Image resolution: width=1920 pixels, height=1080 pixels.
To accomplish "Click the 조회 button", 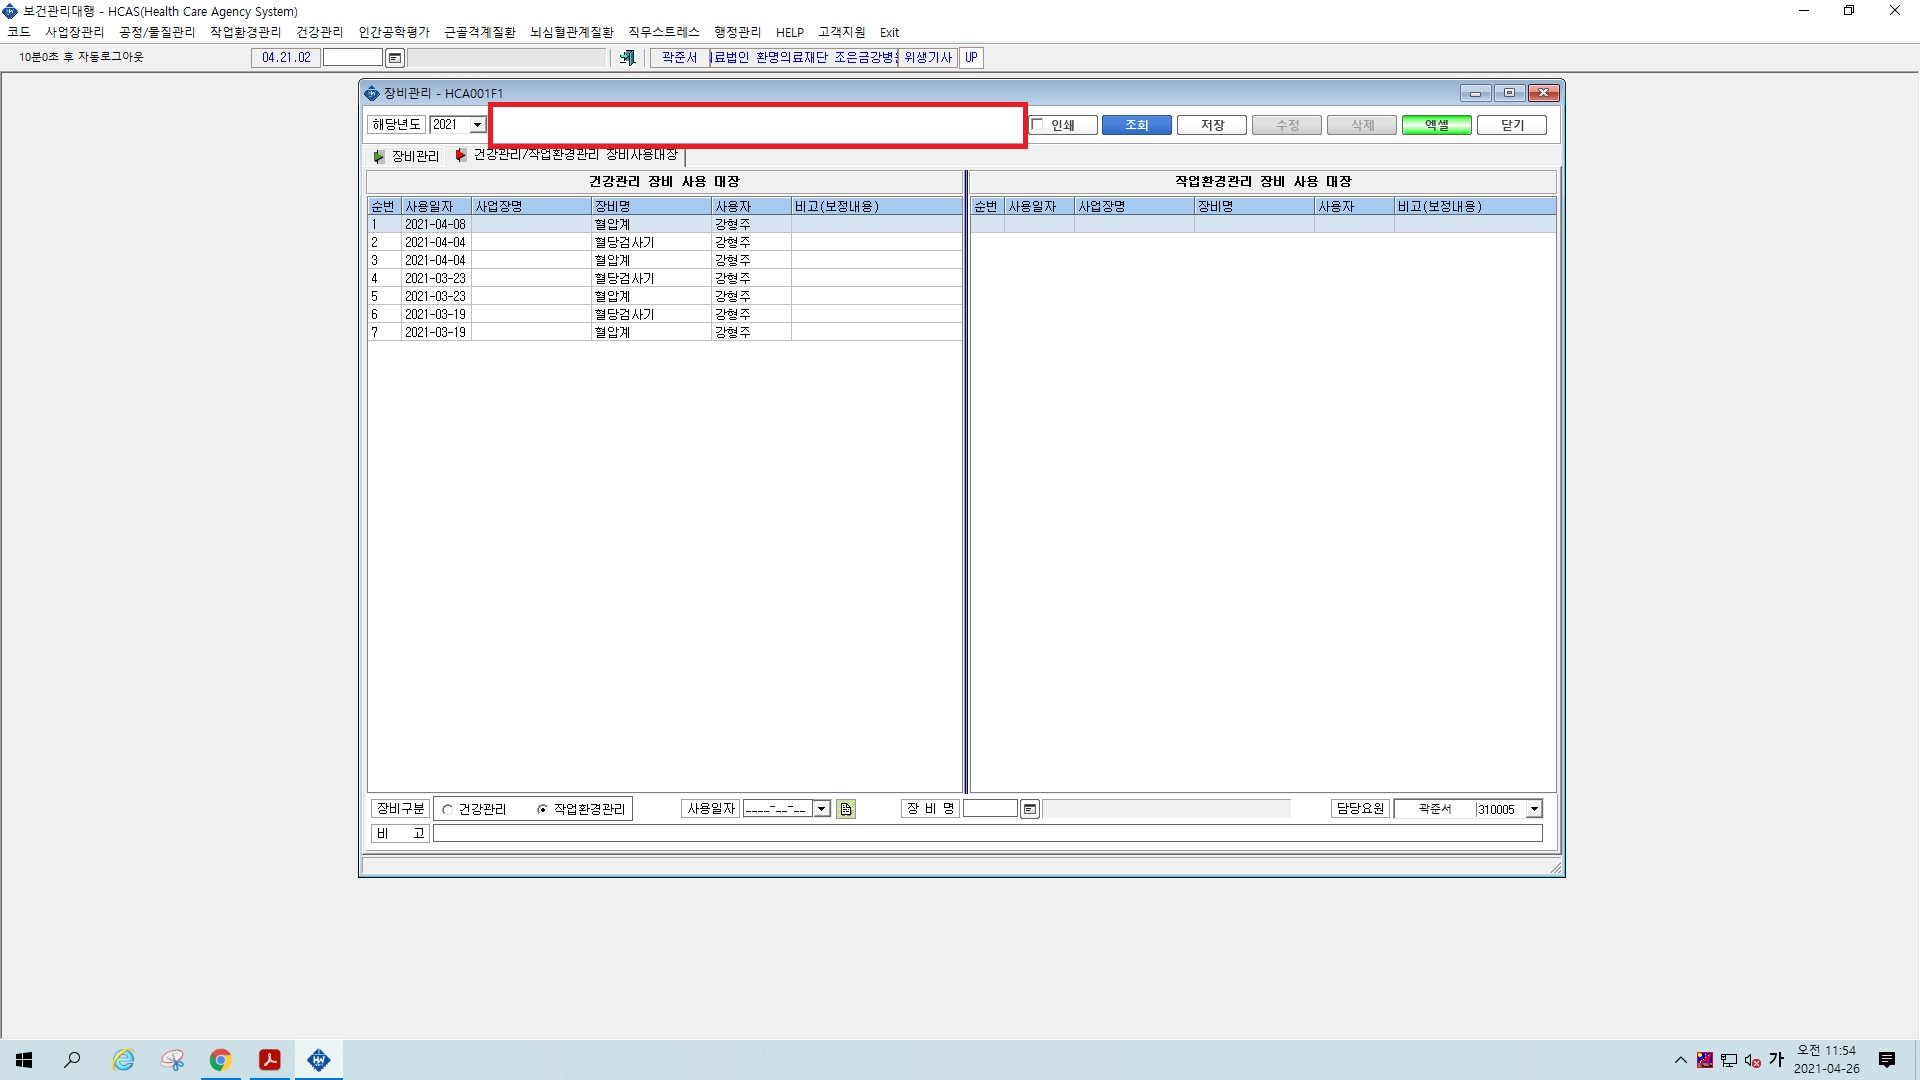I will pos(1136,125).
